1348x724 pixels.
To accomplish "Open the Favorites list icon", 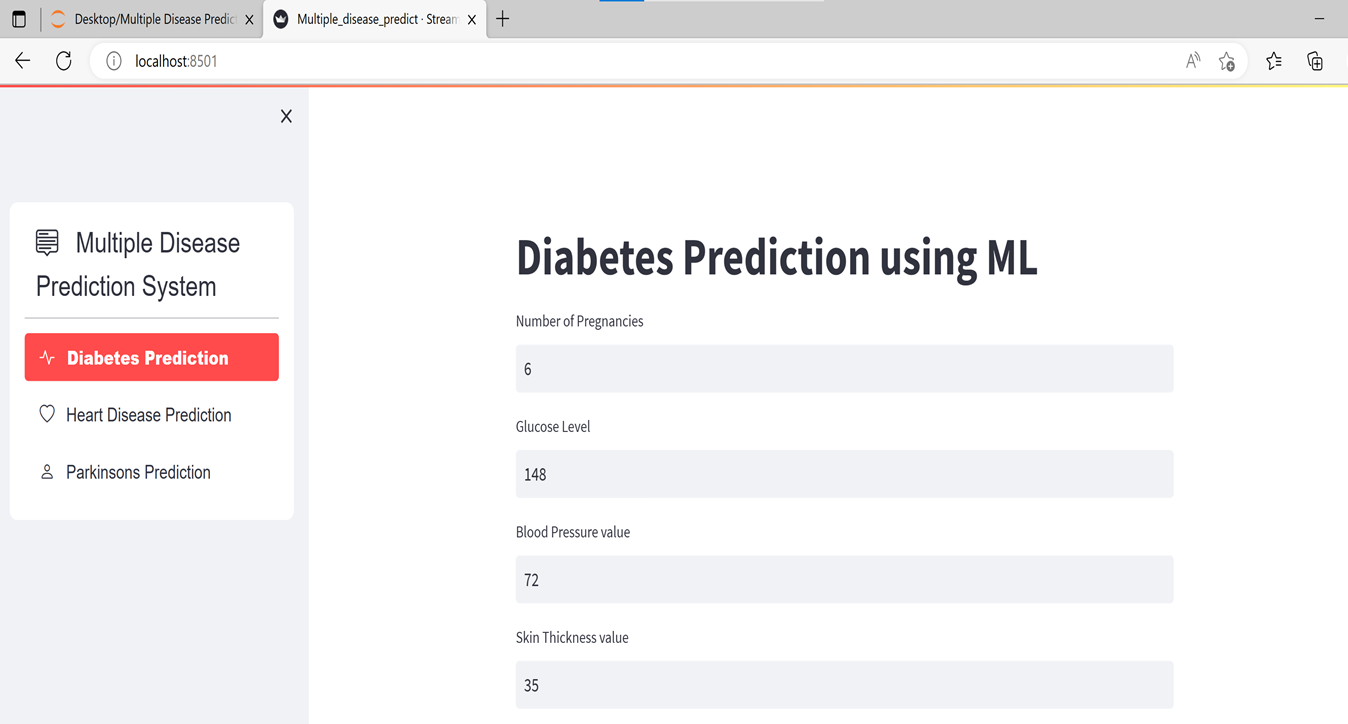I will click(x=1274, y=61).
